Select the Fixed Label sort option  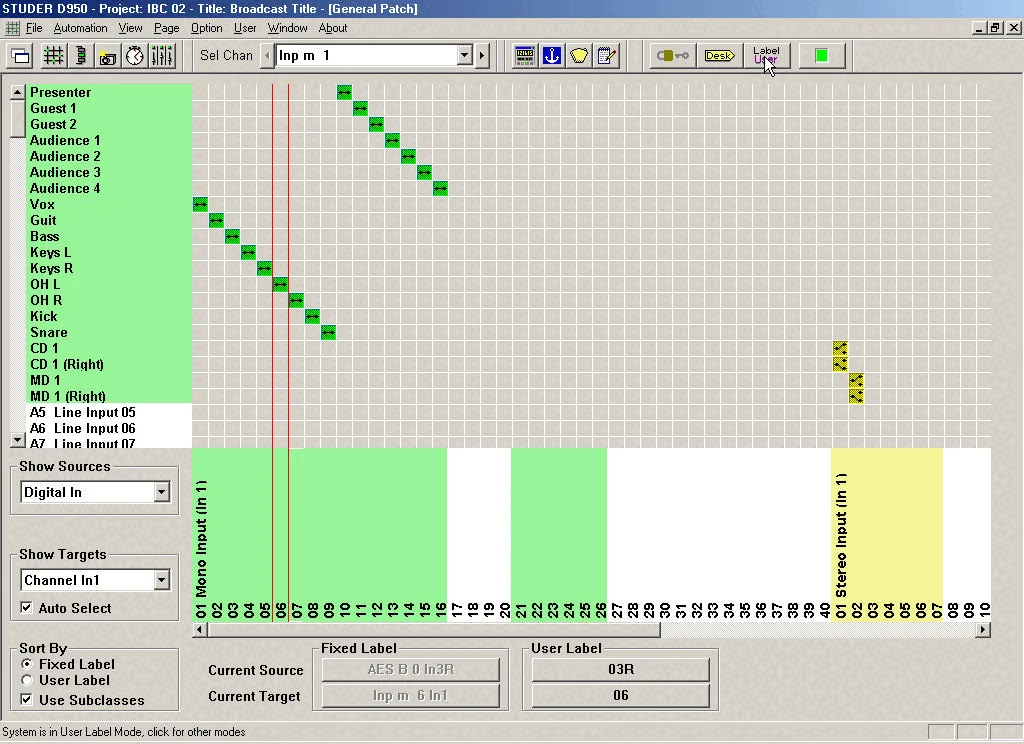[26, 664]
